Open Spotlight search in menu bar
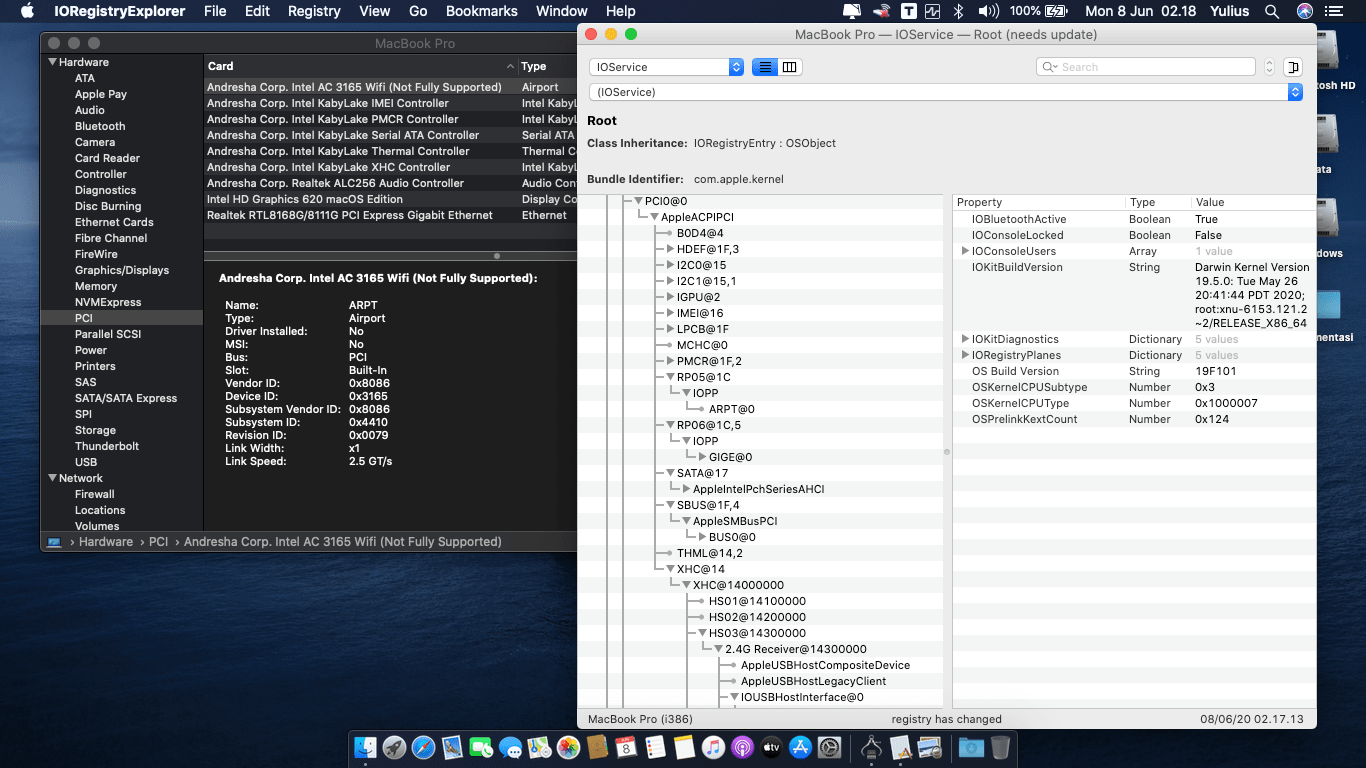The image size is (1366, 768). 1272,11
